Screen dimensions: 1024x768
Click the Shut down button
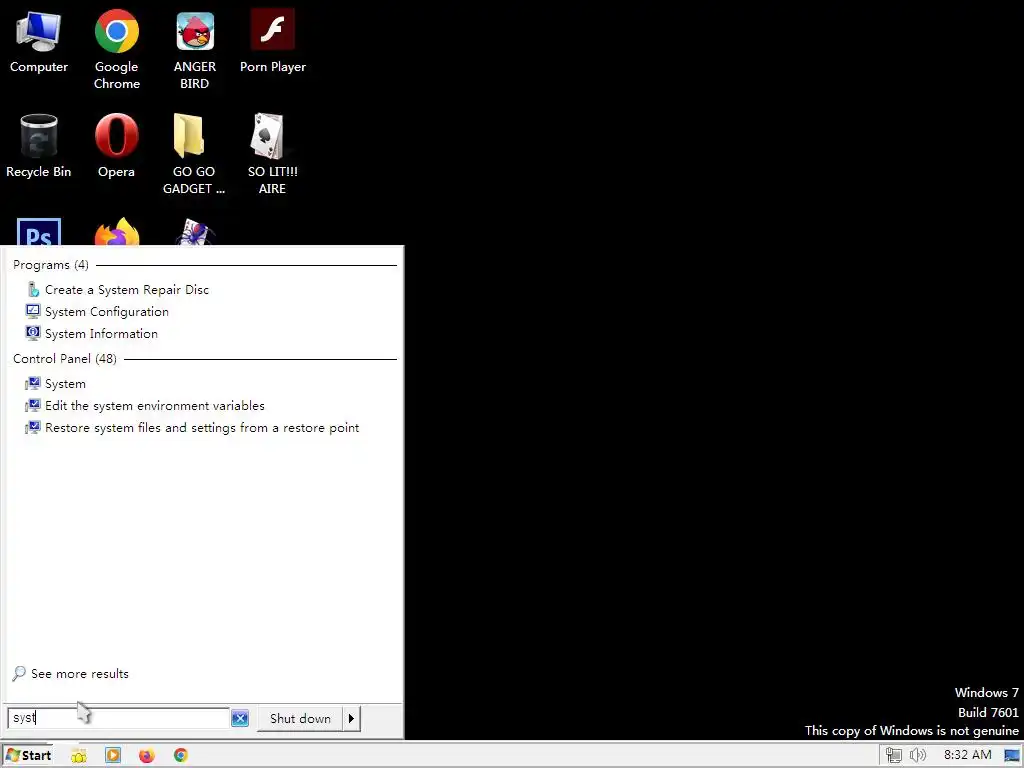[x=300, y=718]
